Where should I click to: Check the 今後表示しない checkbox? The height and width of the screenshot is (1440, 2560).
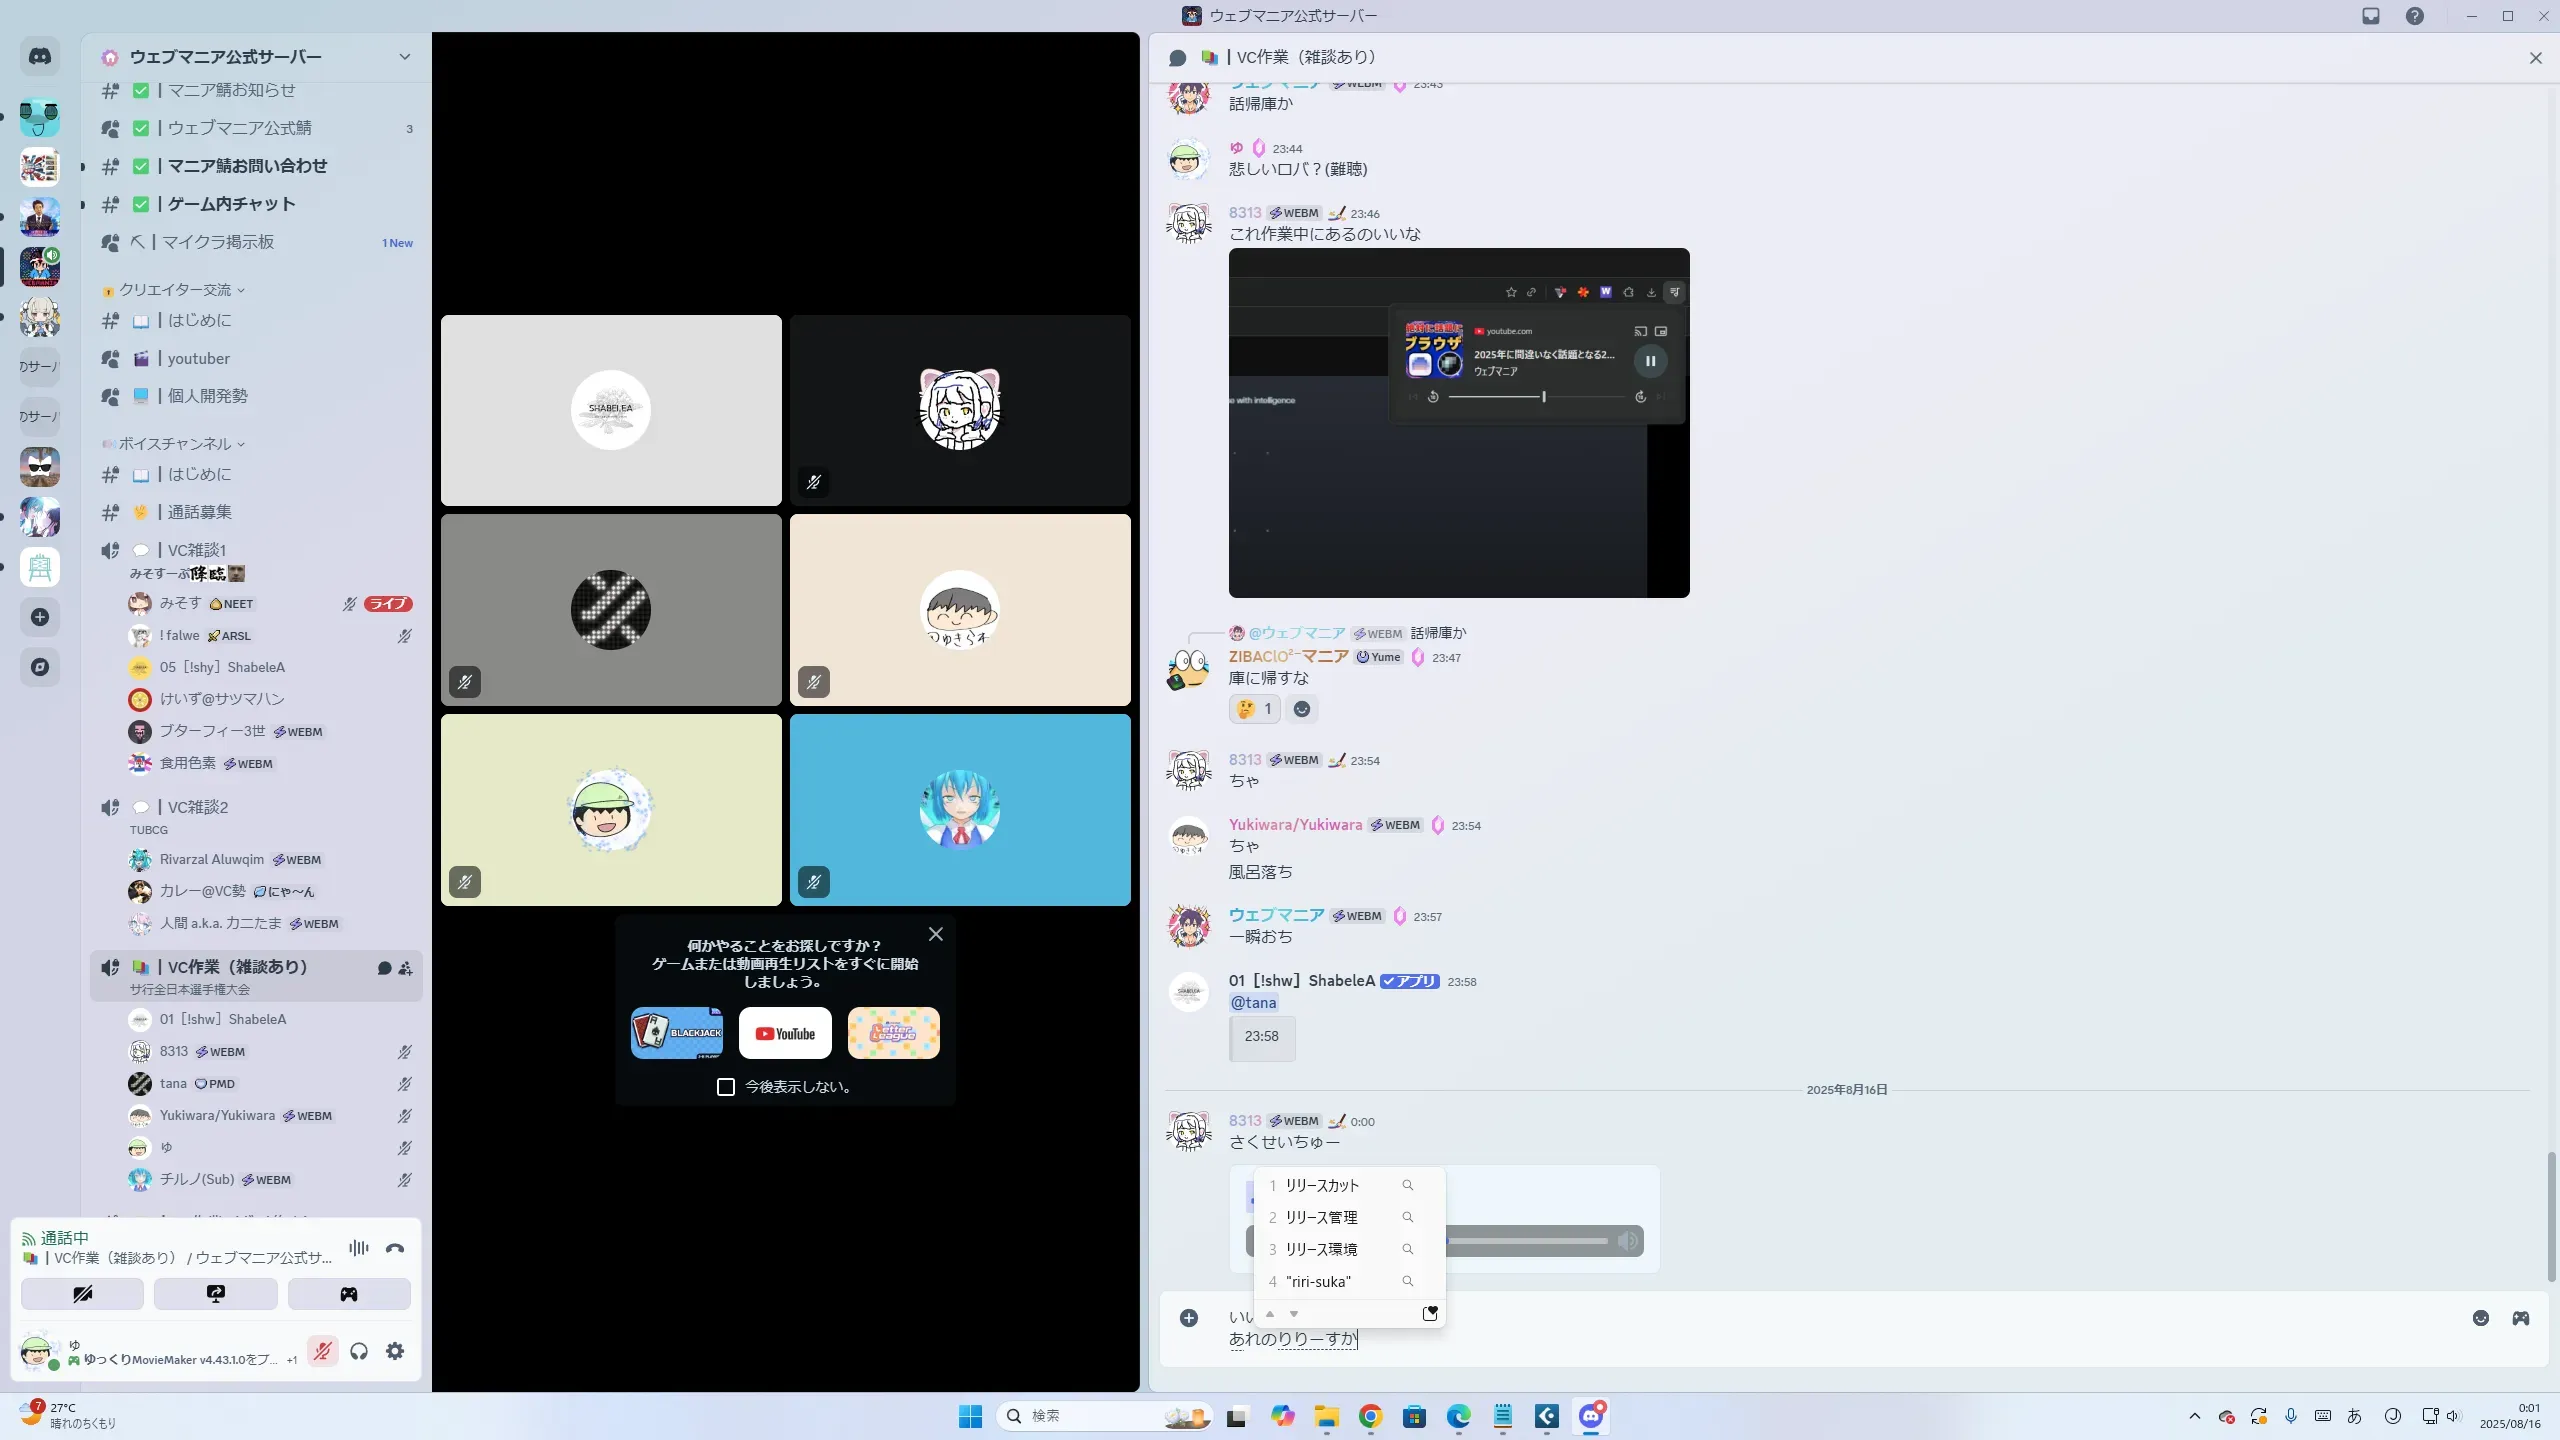click(x=726, y=1087)
